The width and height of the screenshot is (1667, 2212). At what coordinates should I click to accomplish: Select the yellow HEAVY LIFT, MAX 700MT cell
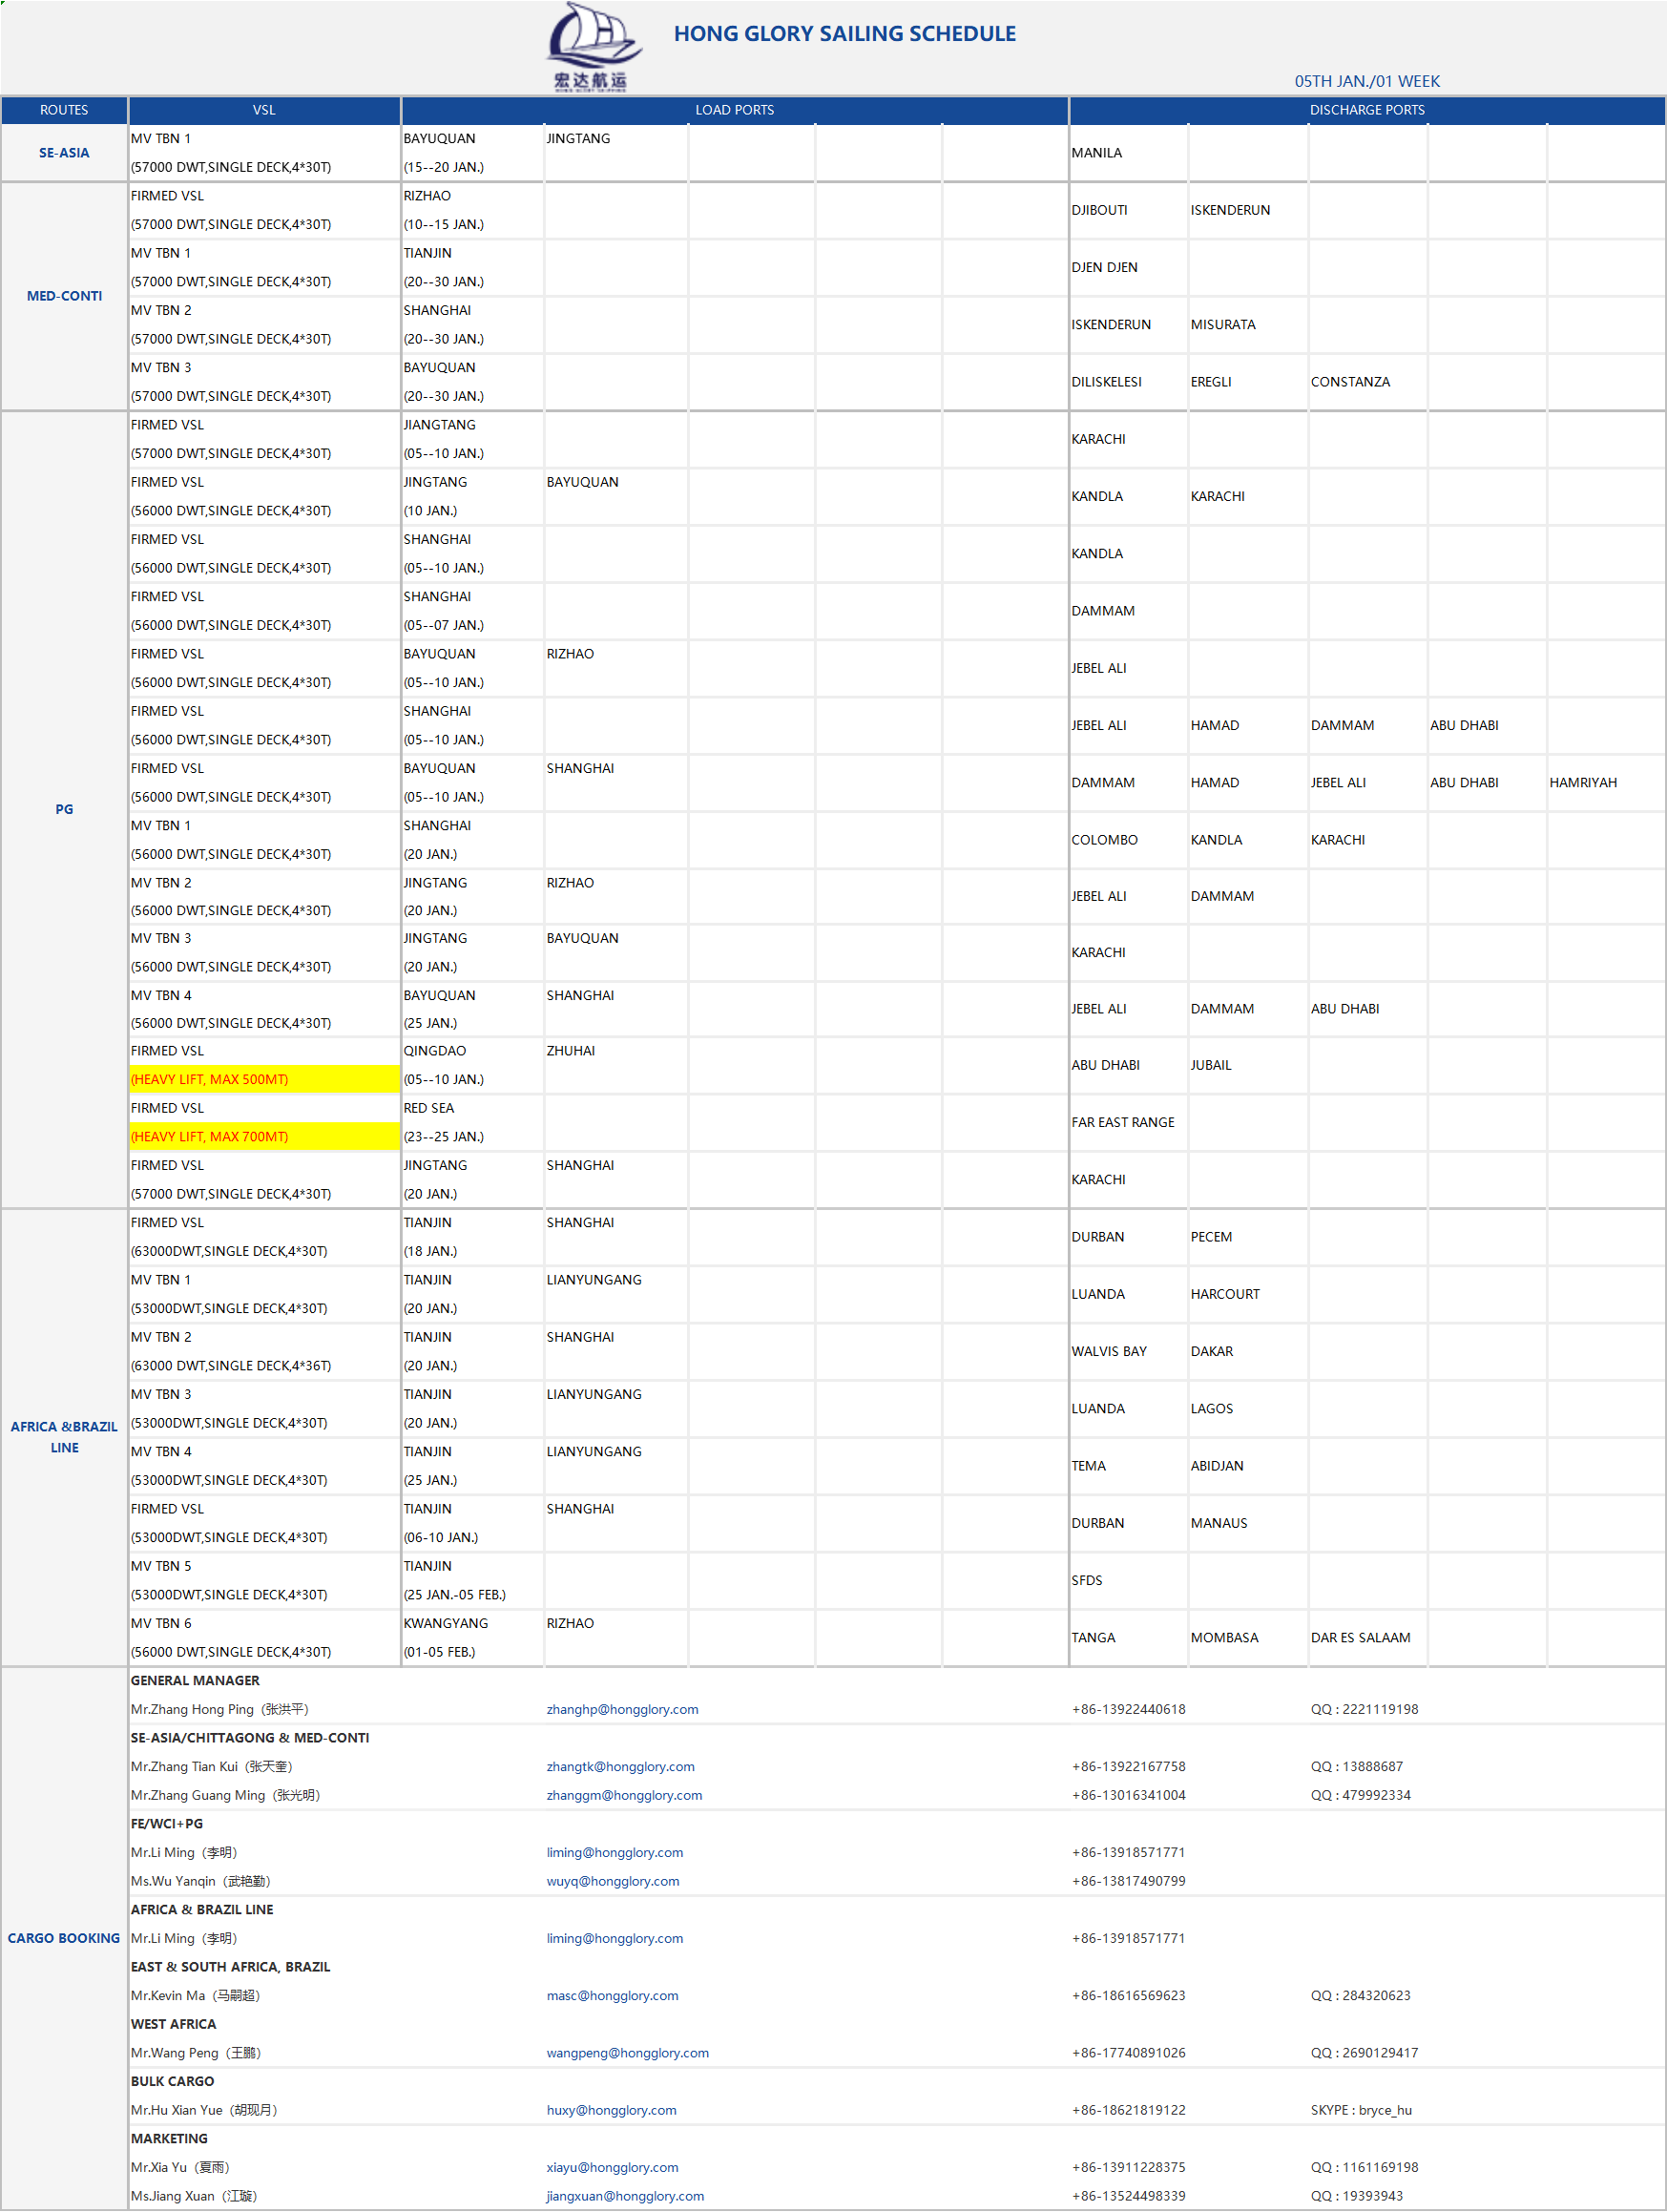264,1136
